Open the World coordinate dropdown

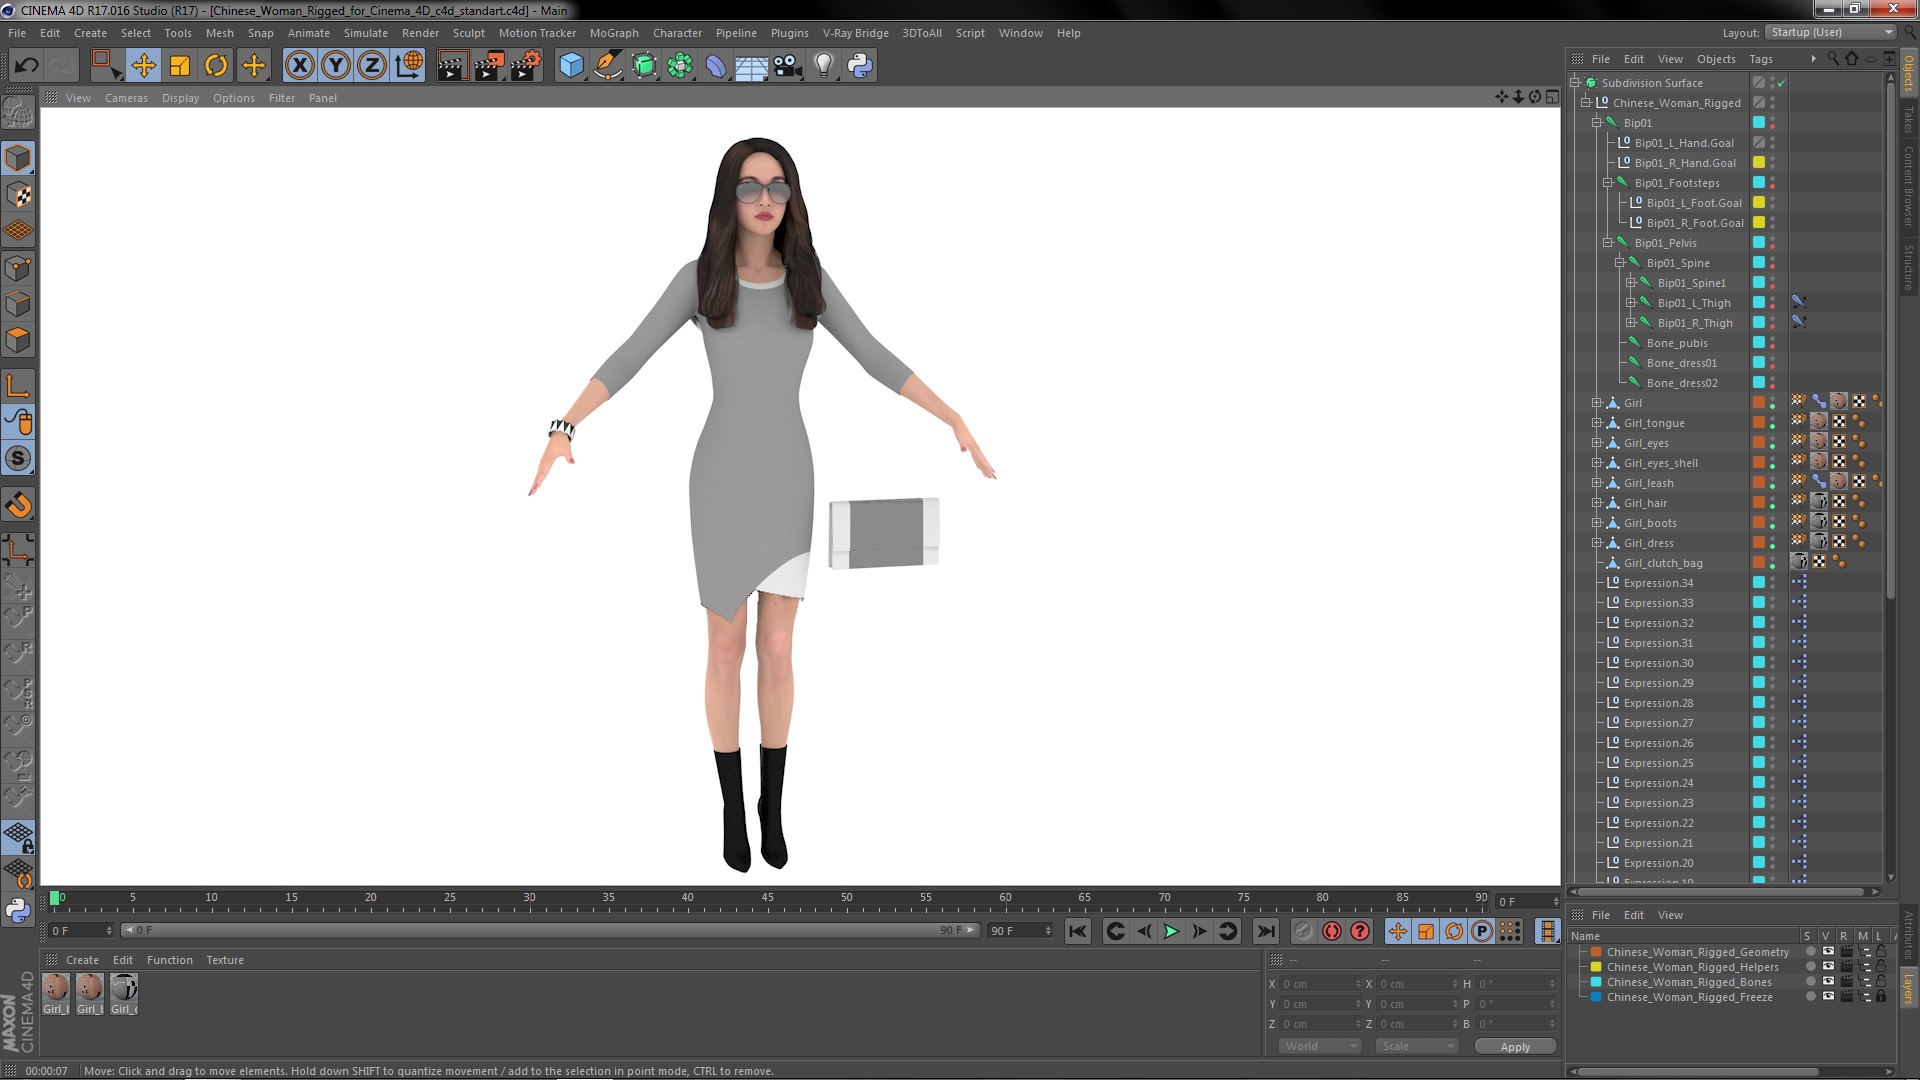pyautogui.click(x=1320, y=1046)
